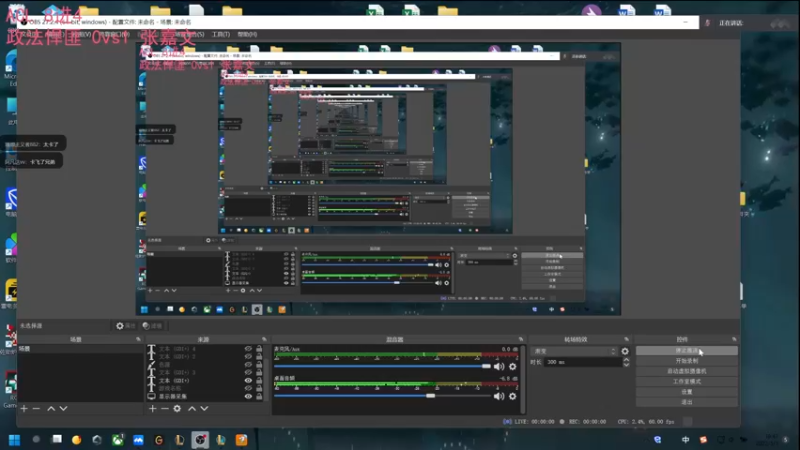This screenshot has width=800, height=450.
Task: Toggle visibility of 游戏名称 source
Action: [x=248, y=388]
